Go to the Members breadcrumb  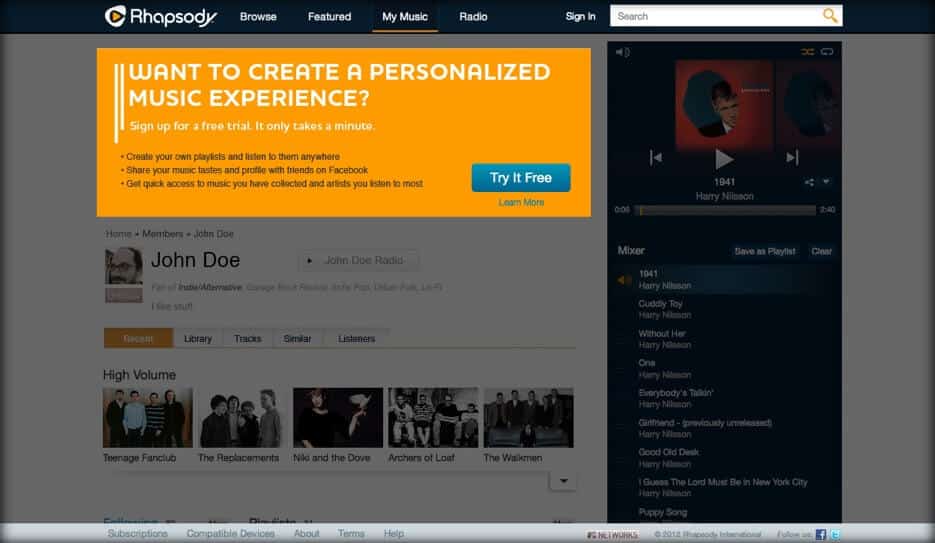pyautogui.click(x=162, y=234)
